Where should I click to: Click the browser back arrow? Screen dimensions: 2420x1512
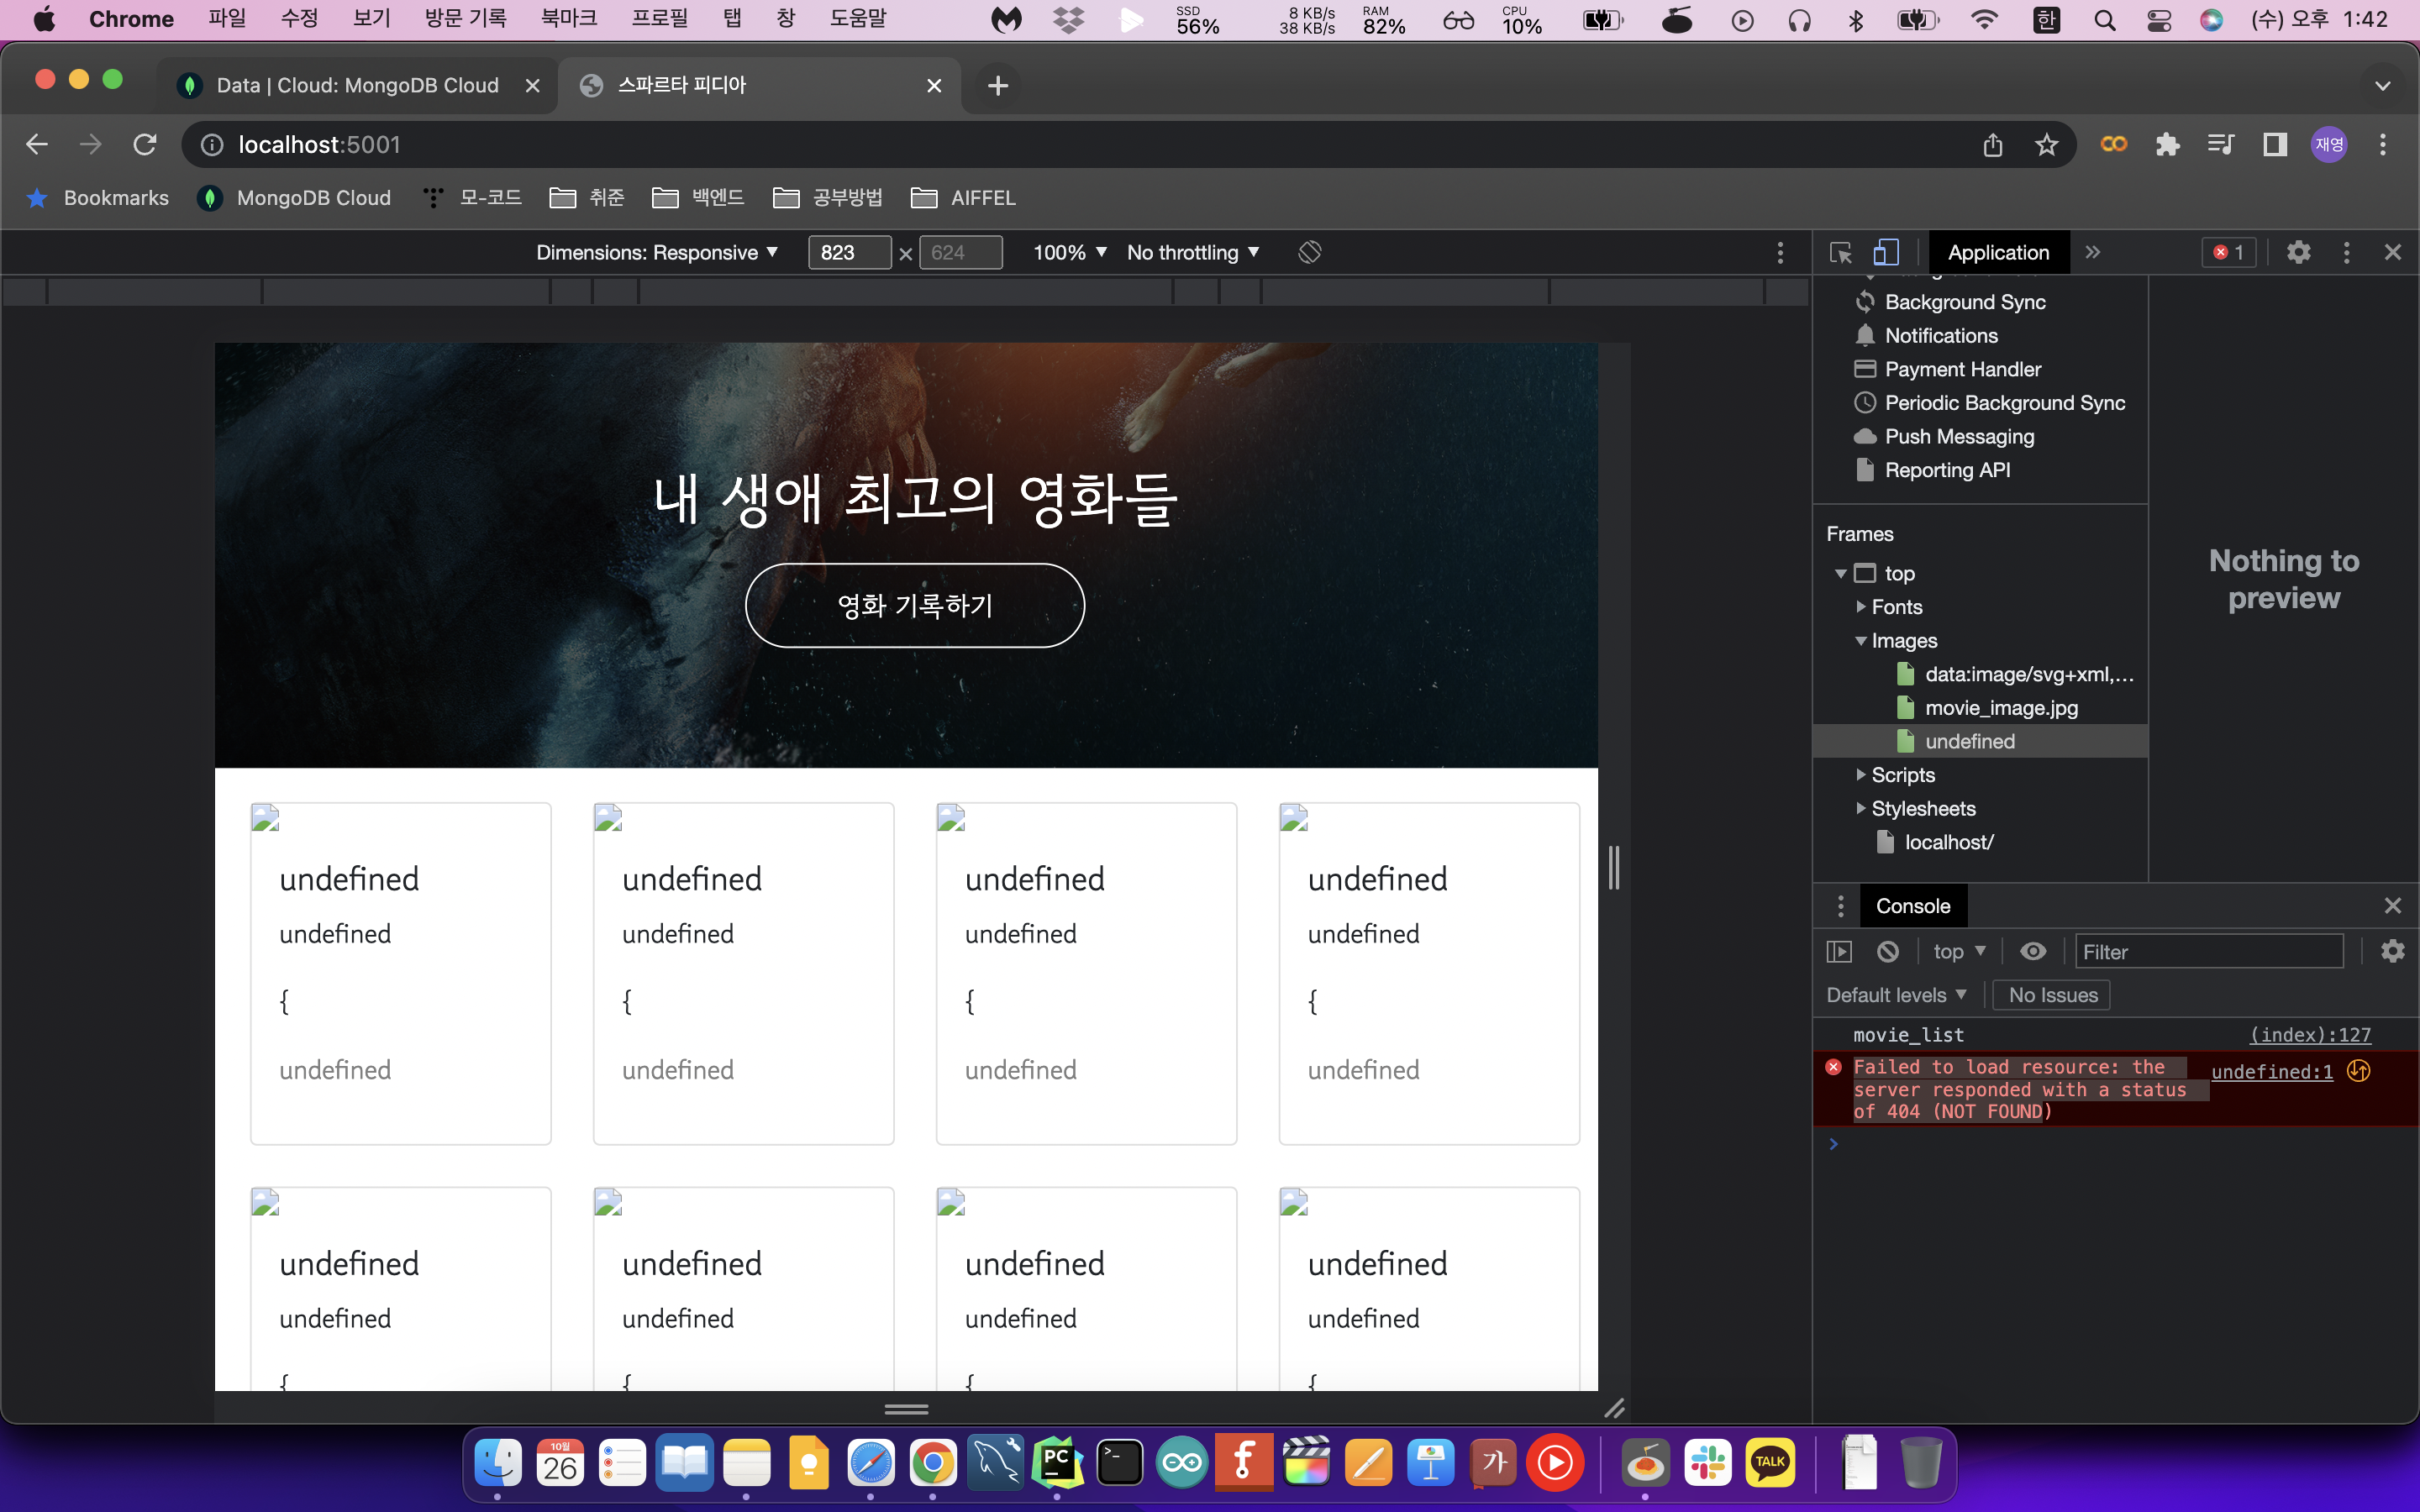[x=37, y=145]
